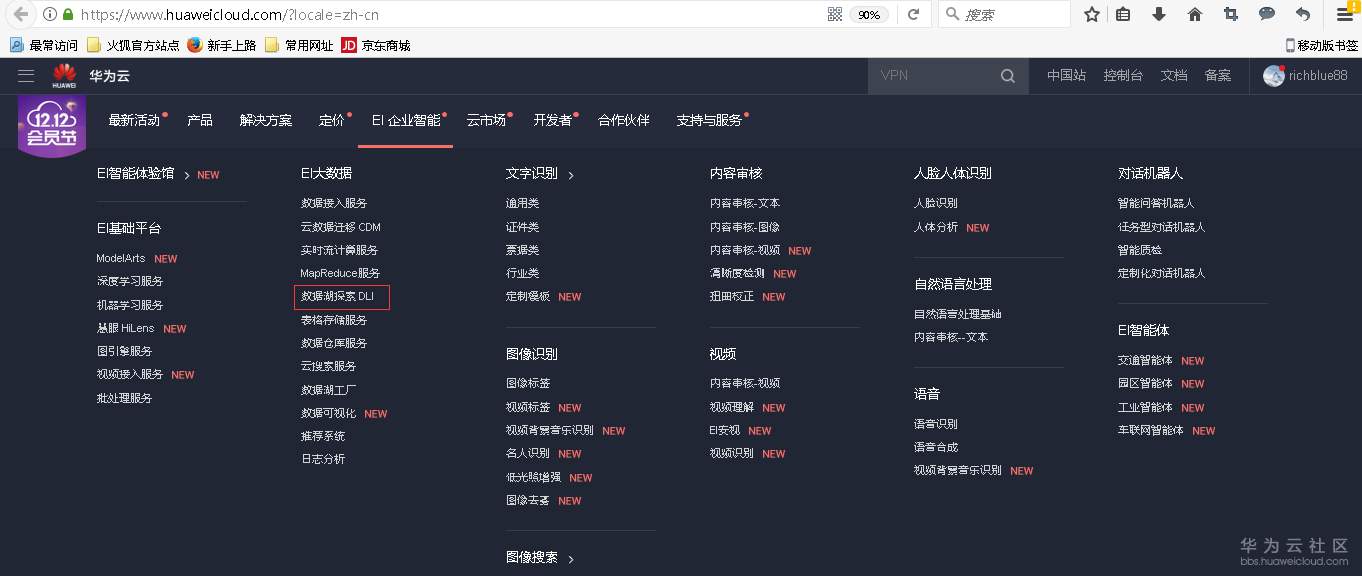The height and width of the screenshot is (576, 1362).
Task: Expand the 图像搜索 category arrow
Action: coord(570,559)
